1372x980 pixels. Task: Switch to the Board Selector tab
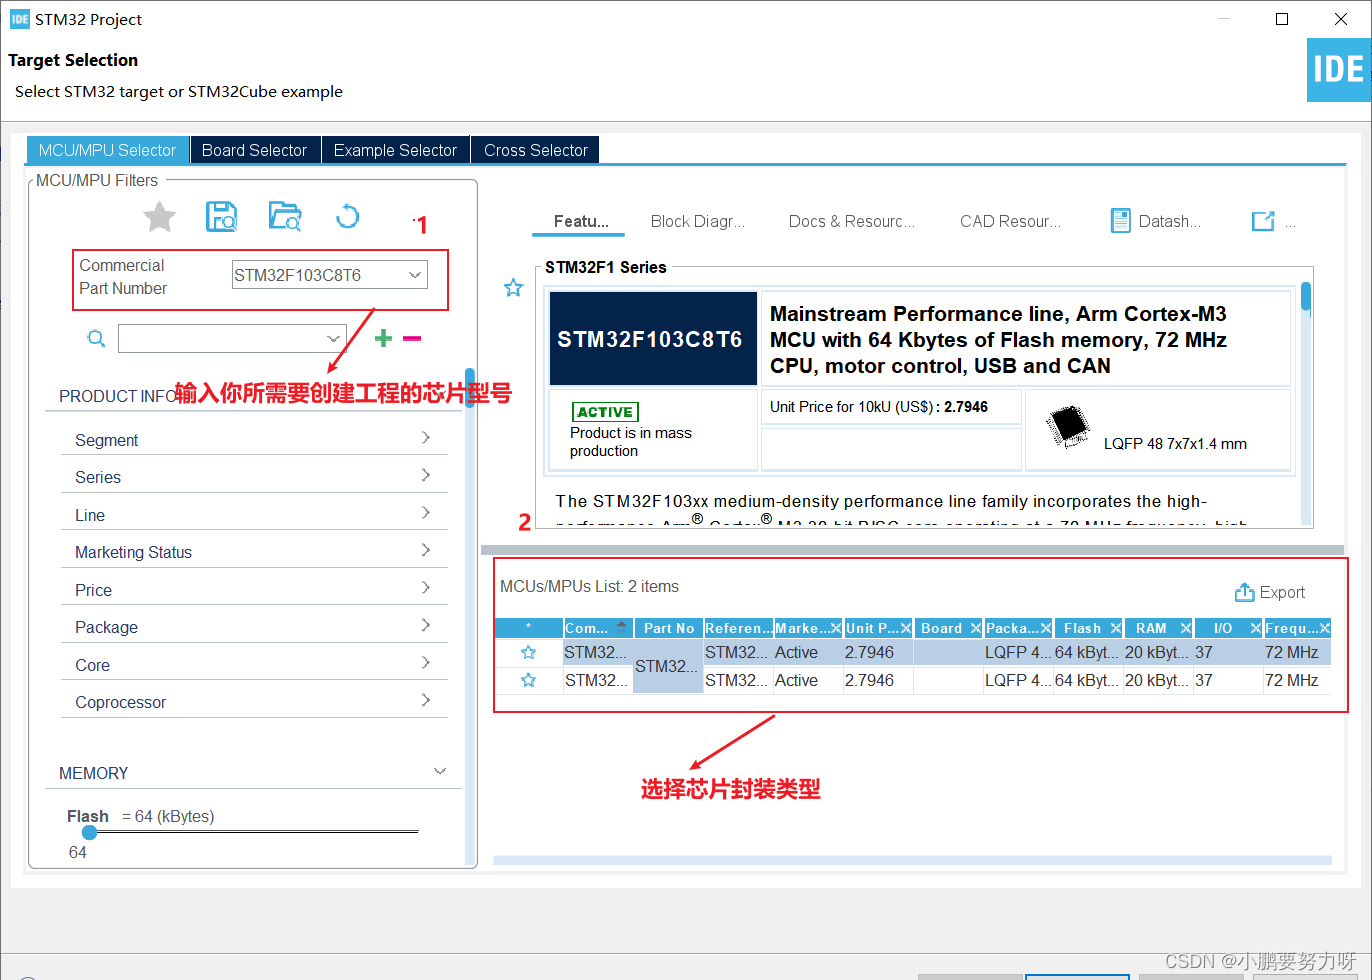(x=254, y=150)
